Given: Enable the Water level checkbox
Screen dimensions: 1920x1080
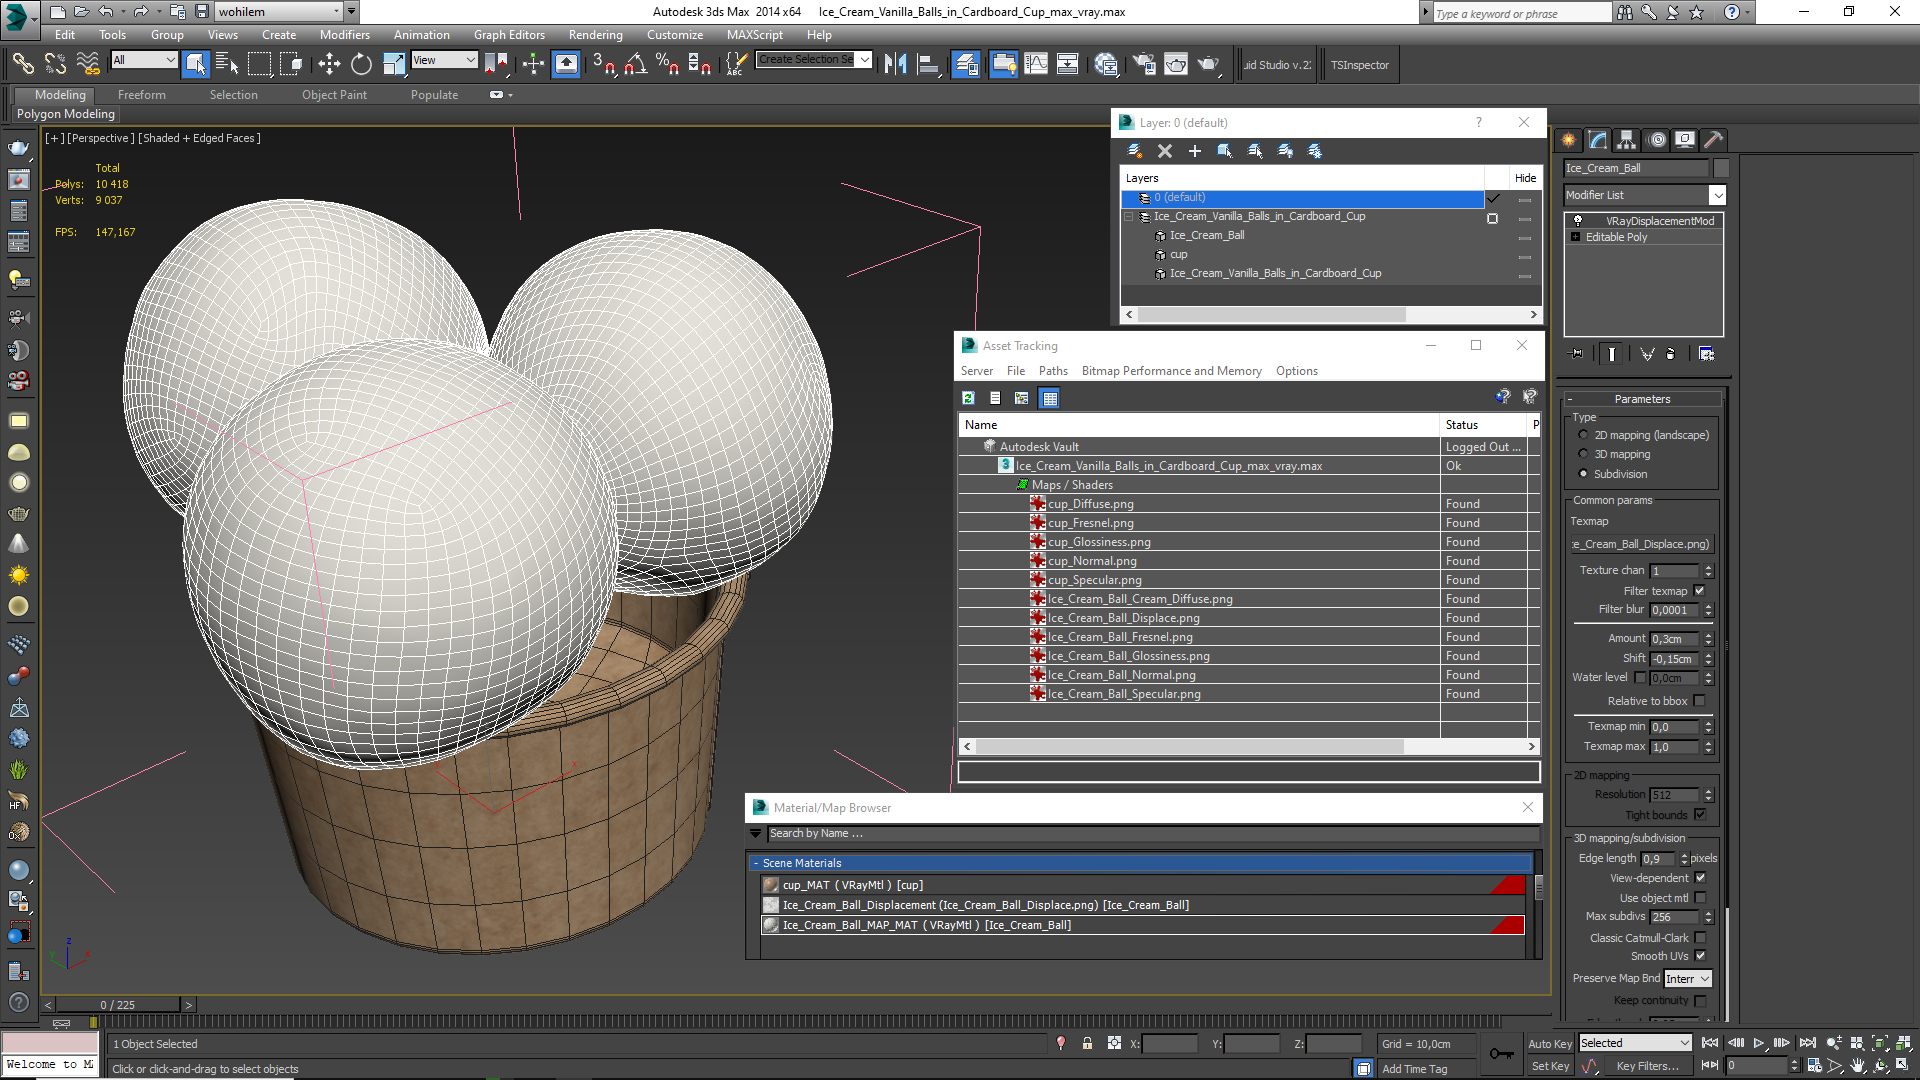Looking at the screenshot, I should (1640, 678).
